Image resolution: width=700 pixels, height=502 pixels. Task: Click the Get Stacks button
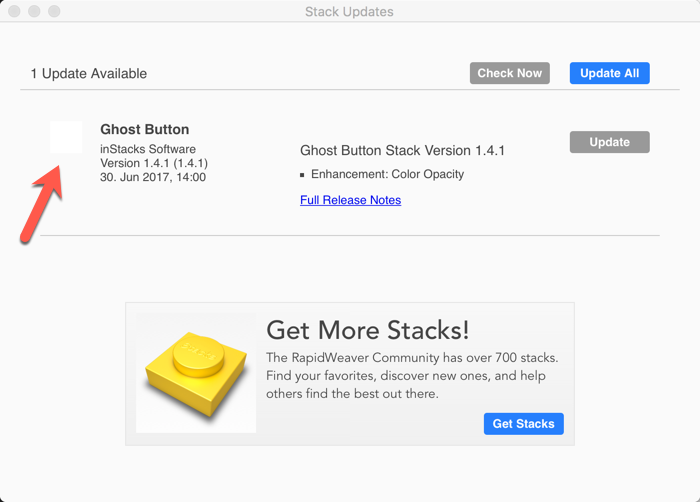click(x=524, y=424)
